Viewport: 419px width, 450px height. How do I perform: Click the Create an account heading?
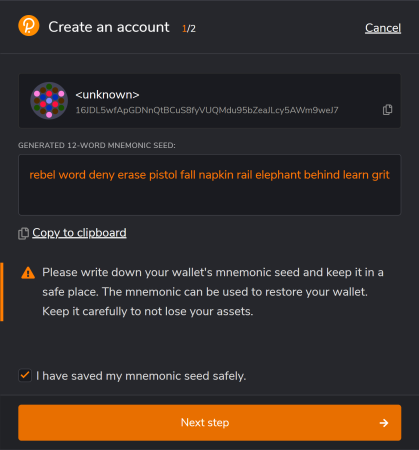click(109, 27)
